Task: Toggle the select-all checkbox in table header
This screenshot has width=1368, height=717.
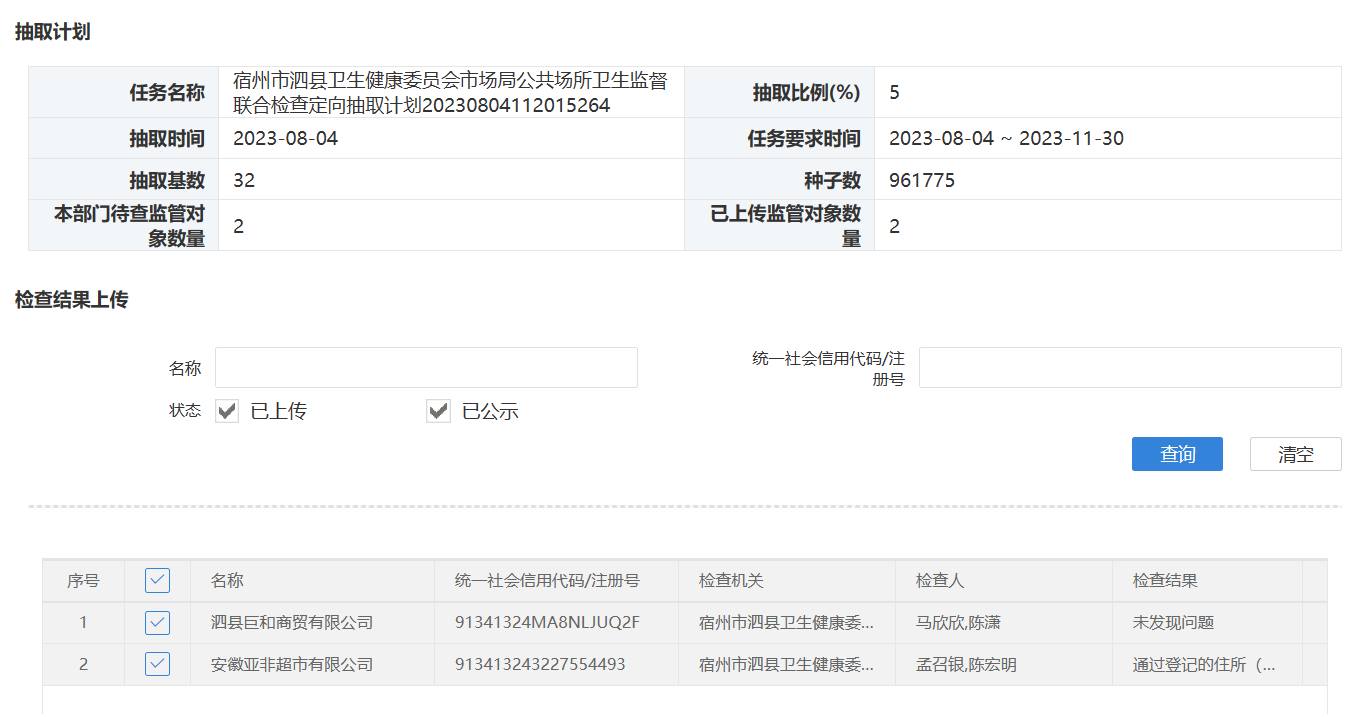Action: 157,580
